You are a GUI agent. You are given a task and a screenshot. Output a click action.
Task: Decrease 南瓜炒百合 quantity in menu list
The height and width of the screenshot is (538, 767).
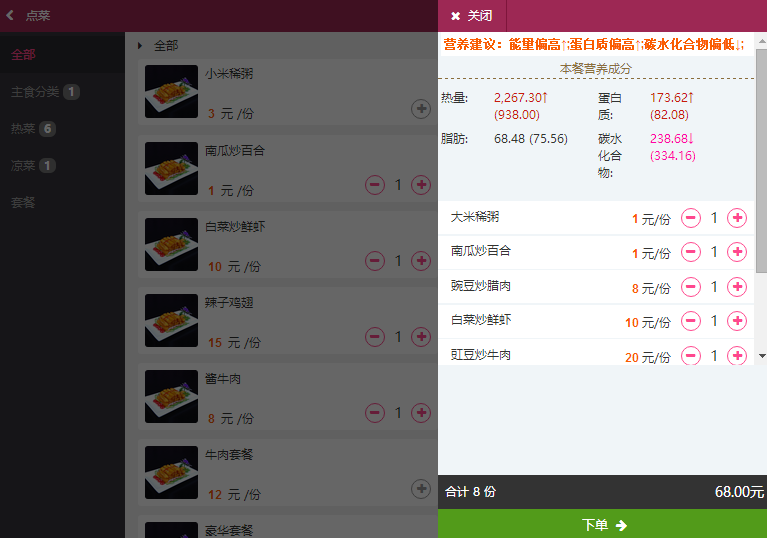point(375,185)
